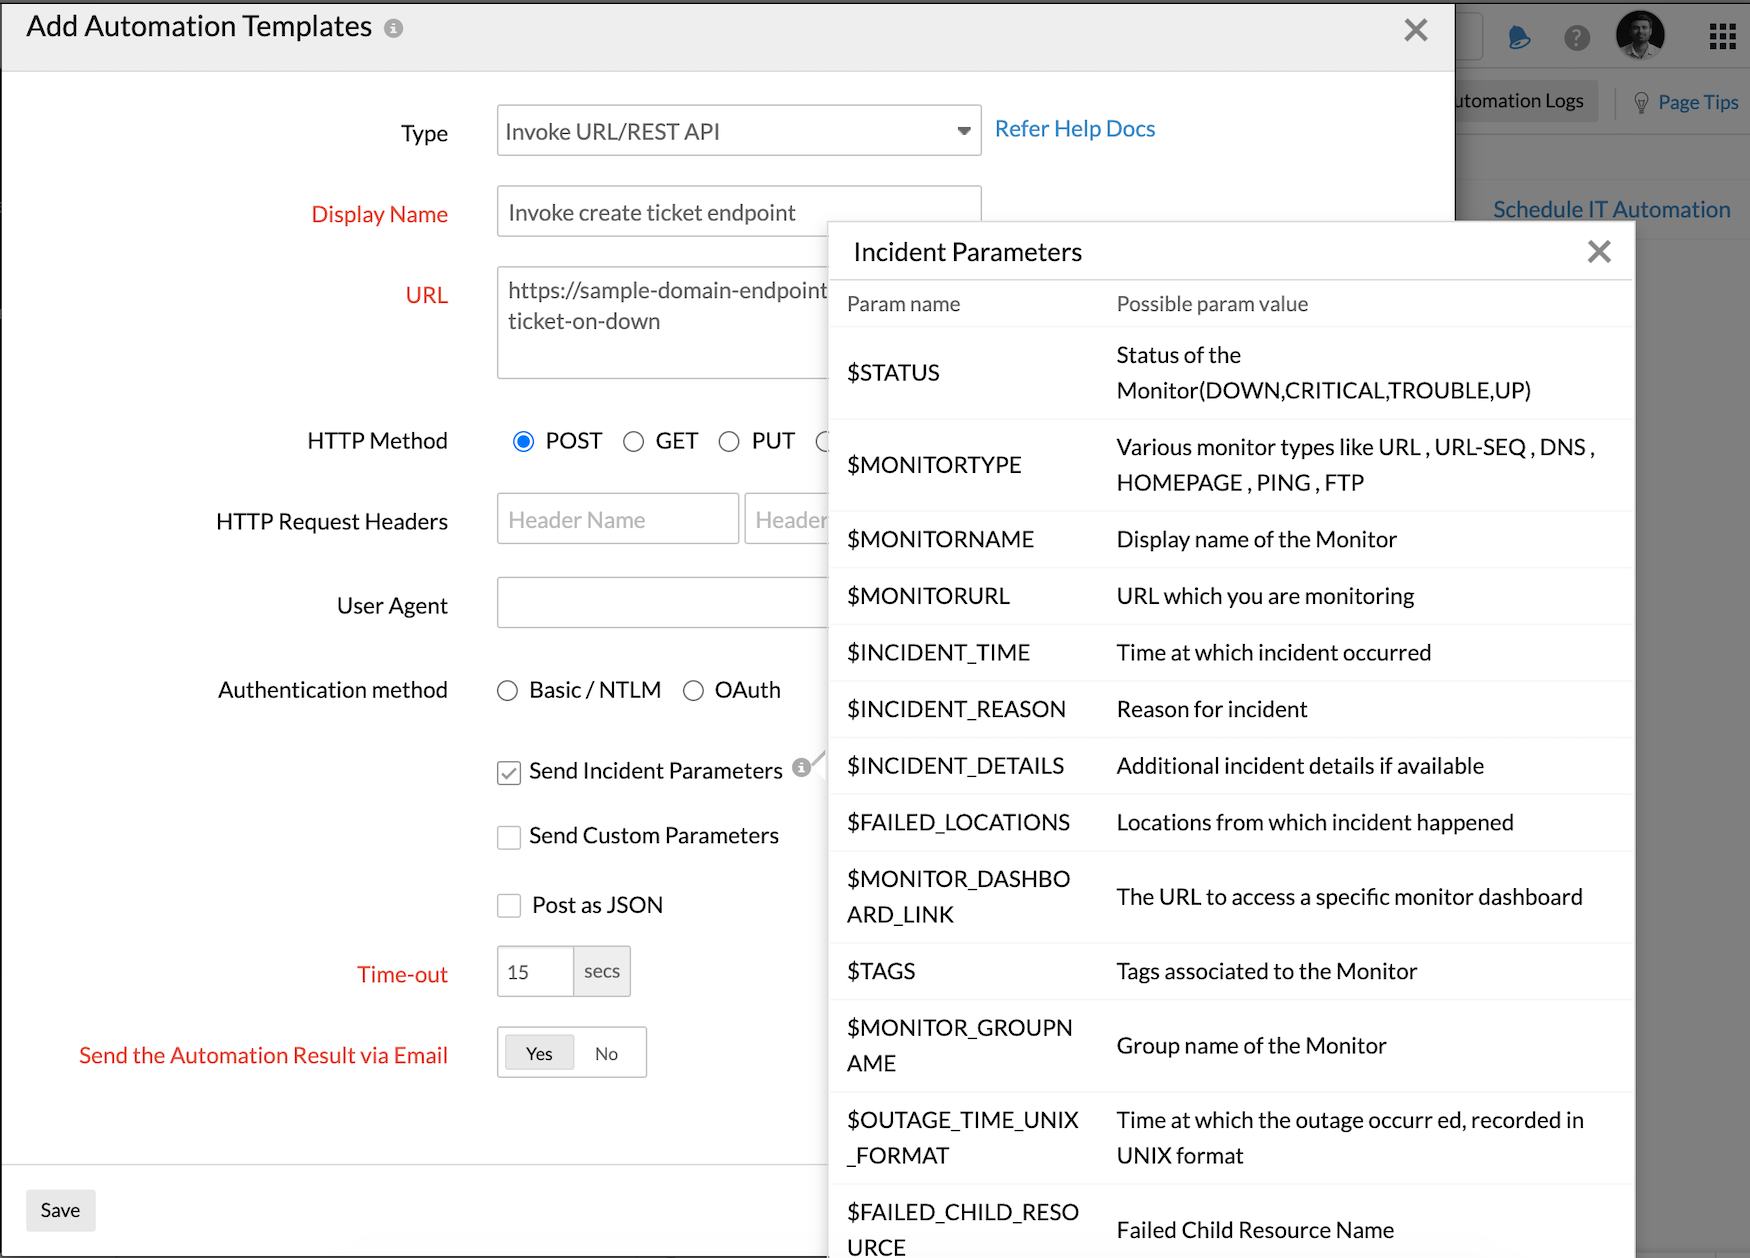The image size is (1750, 1258).
Task: Click 'Display name of the Monitor' description
Action: 1256,540
